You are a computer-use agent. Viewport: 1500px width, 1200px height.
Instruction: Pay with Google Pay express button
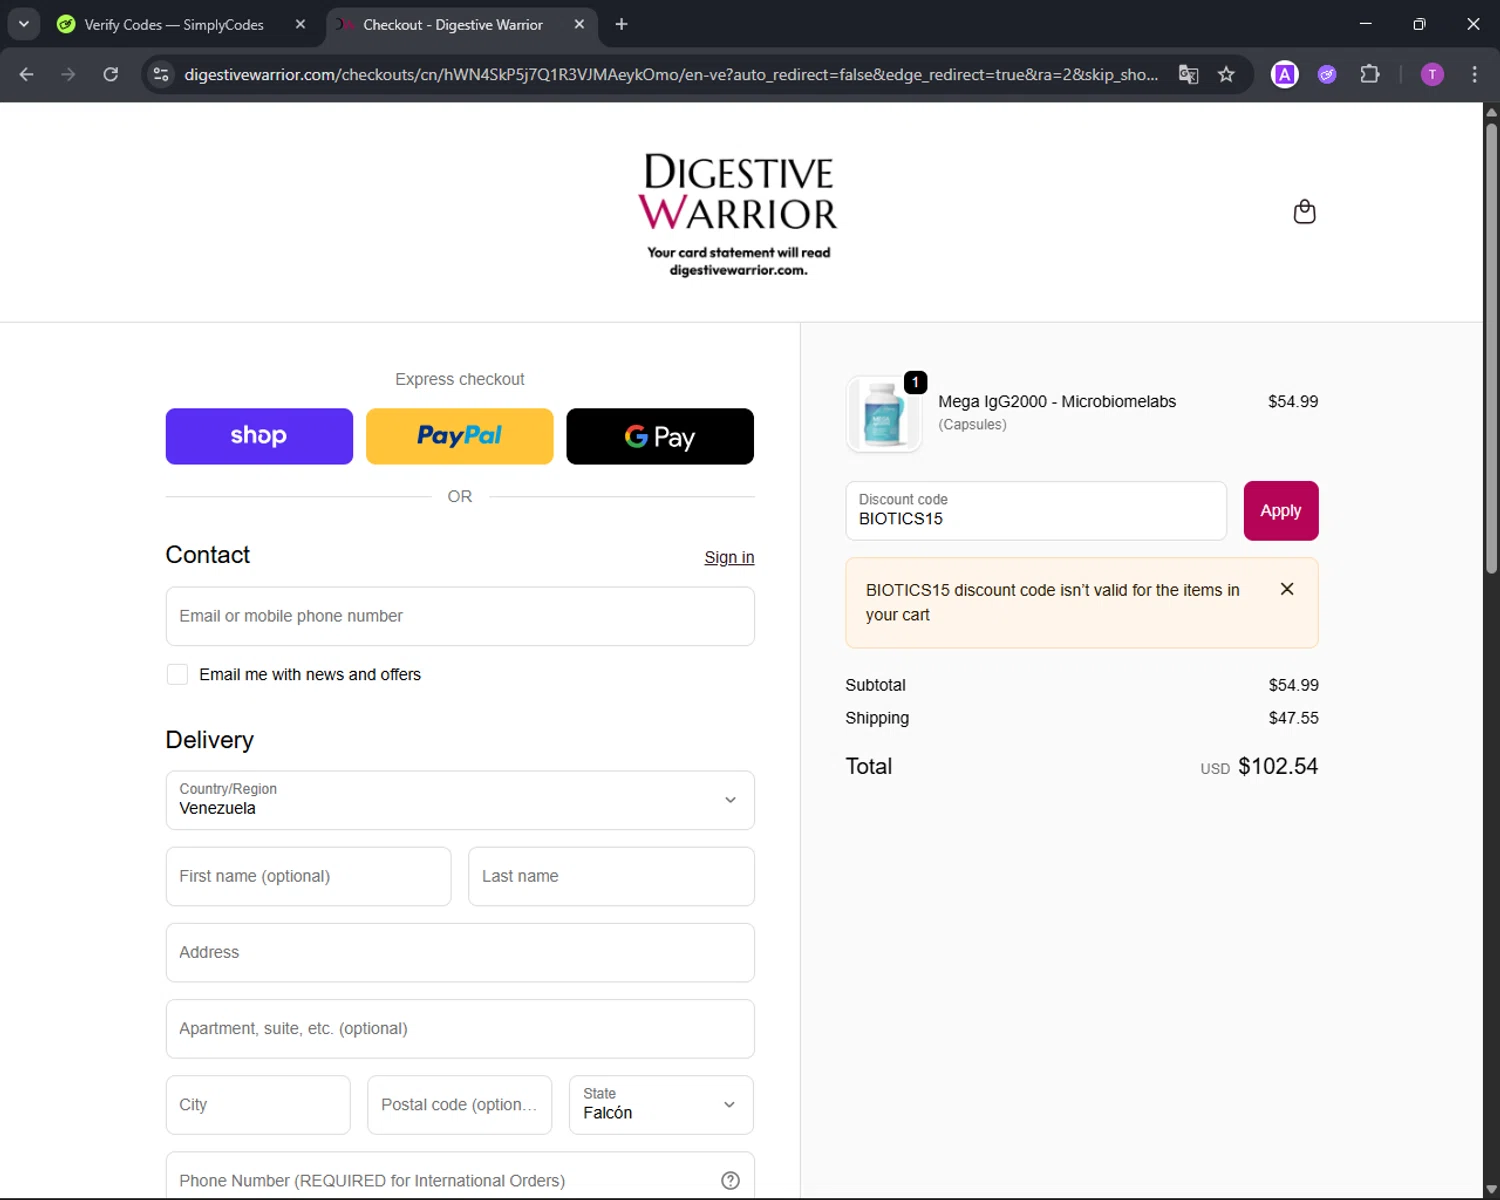[660, 436]
